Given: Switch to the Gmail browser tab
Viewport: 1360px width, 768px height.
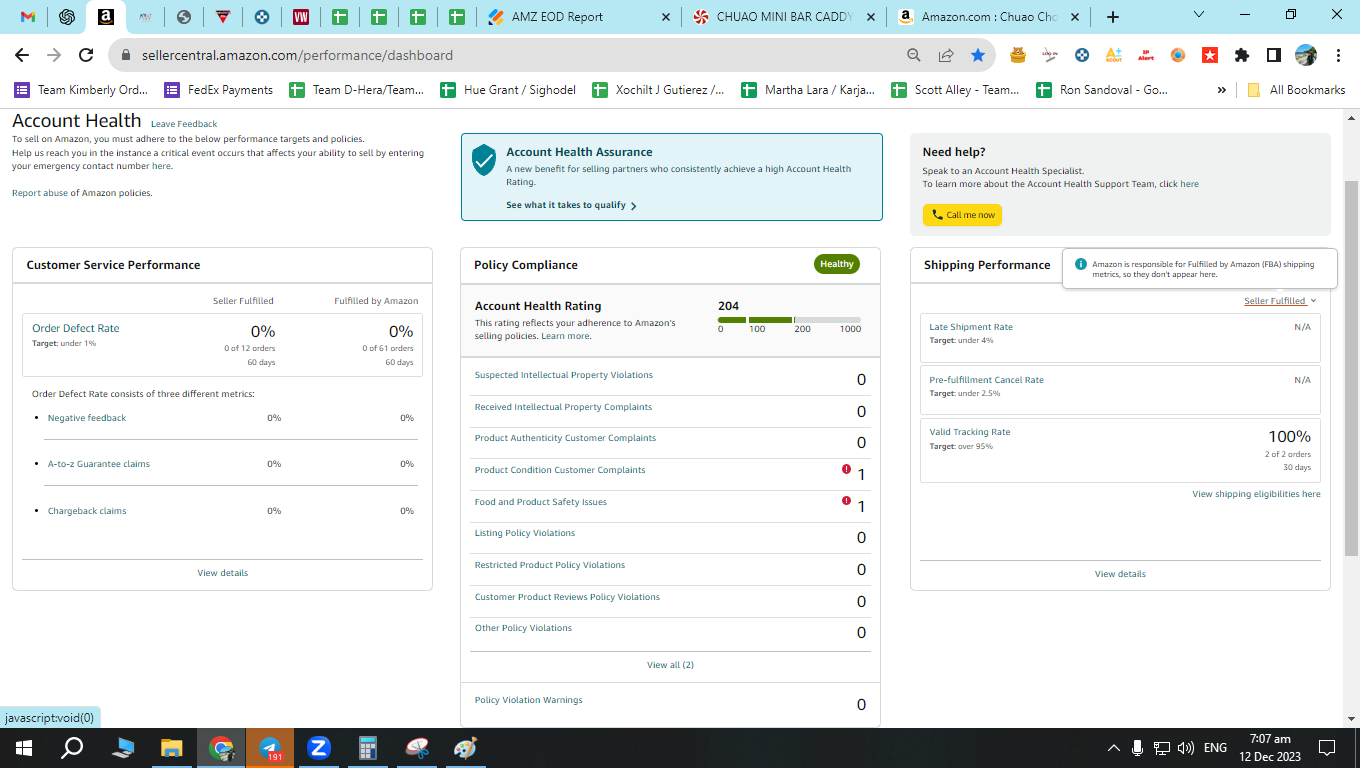Looking at the screenshot, I should [28, 17].
